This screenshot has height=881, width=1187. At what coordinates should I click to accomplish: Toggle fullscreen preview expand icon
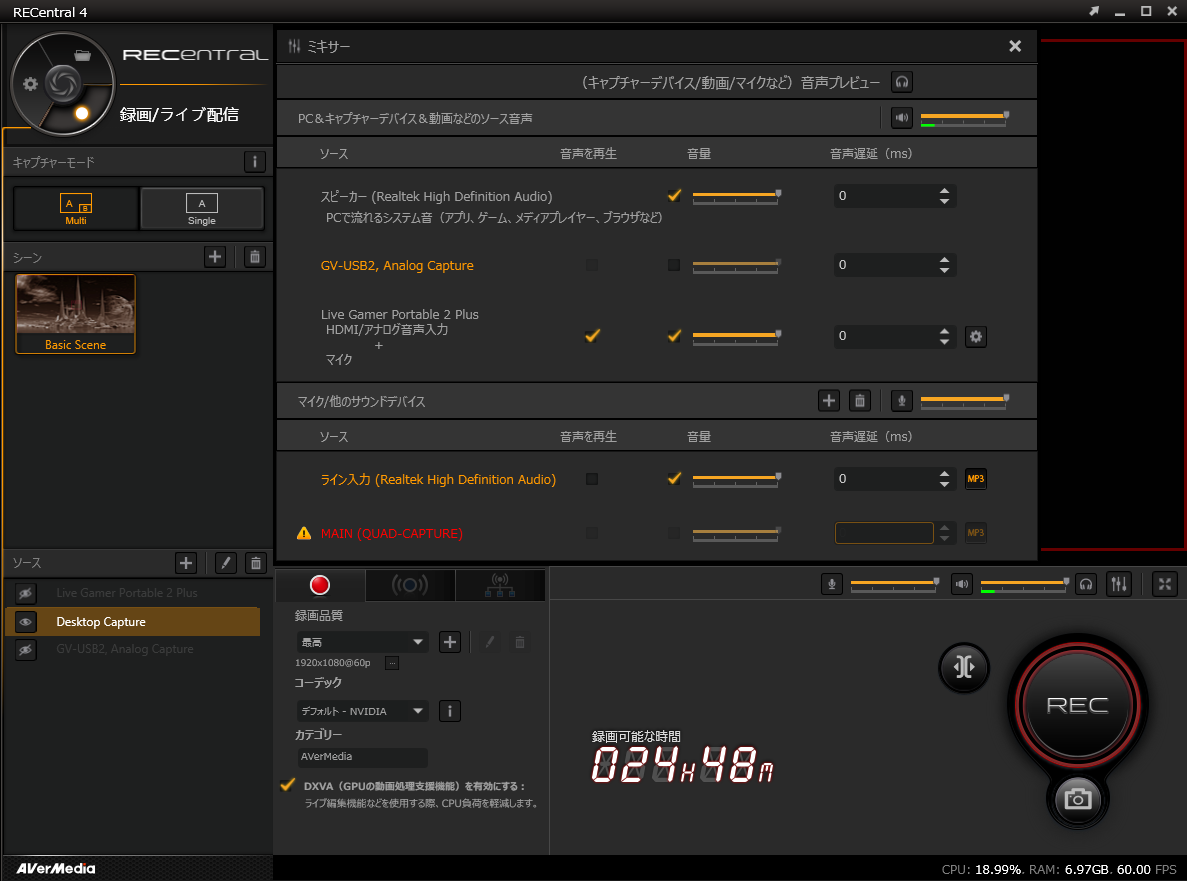[1165, 584]
